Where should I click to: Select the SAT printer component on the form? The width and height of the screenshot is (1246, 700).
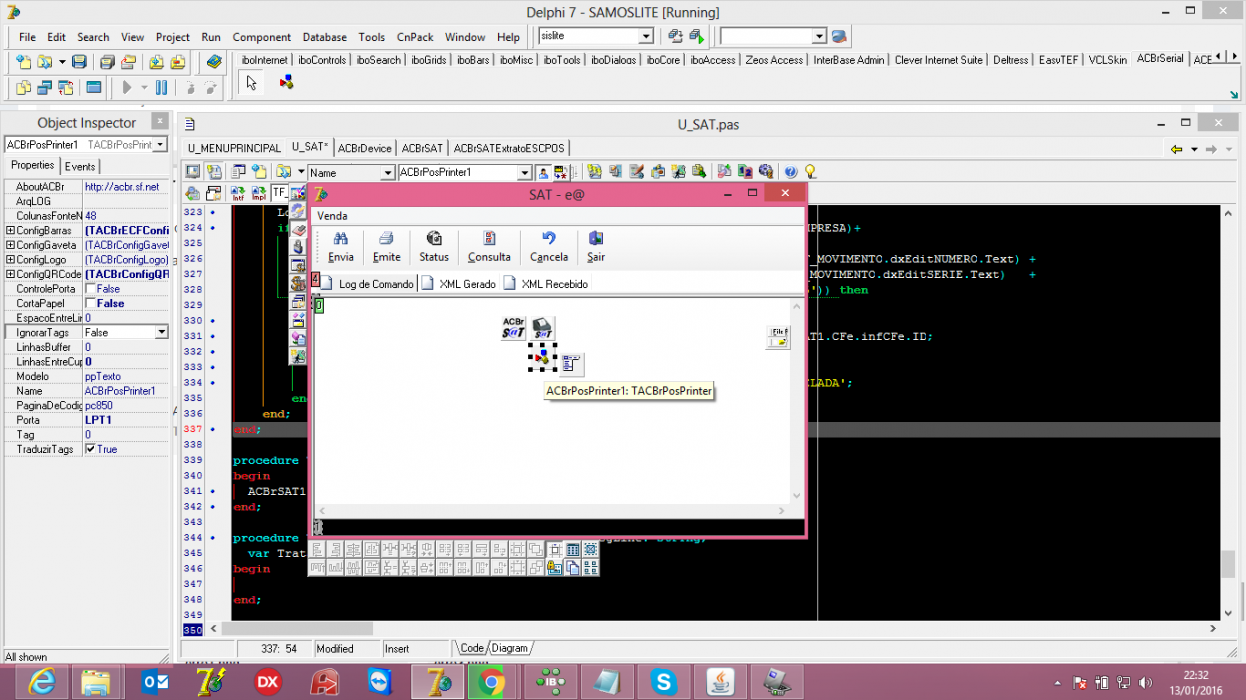point(542,328)
